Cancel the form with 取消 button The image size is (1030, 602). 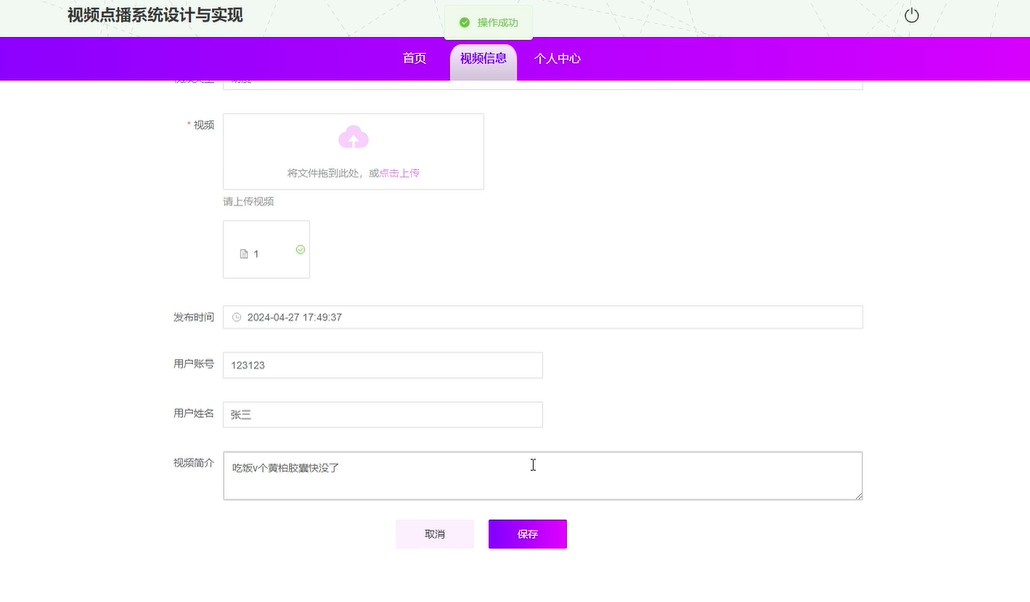(435, 534)
